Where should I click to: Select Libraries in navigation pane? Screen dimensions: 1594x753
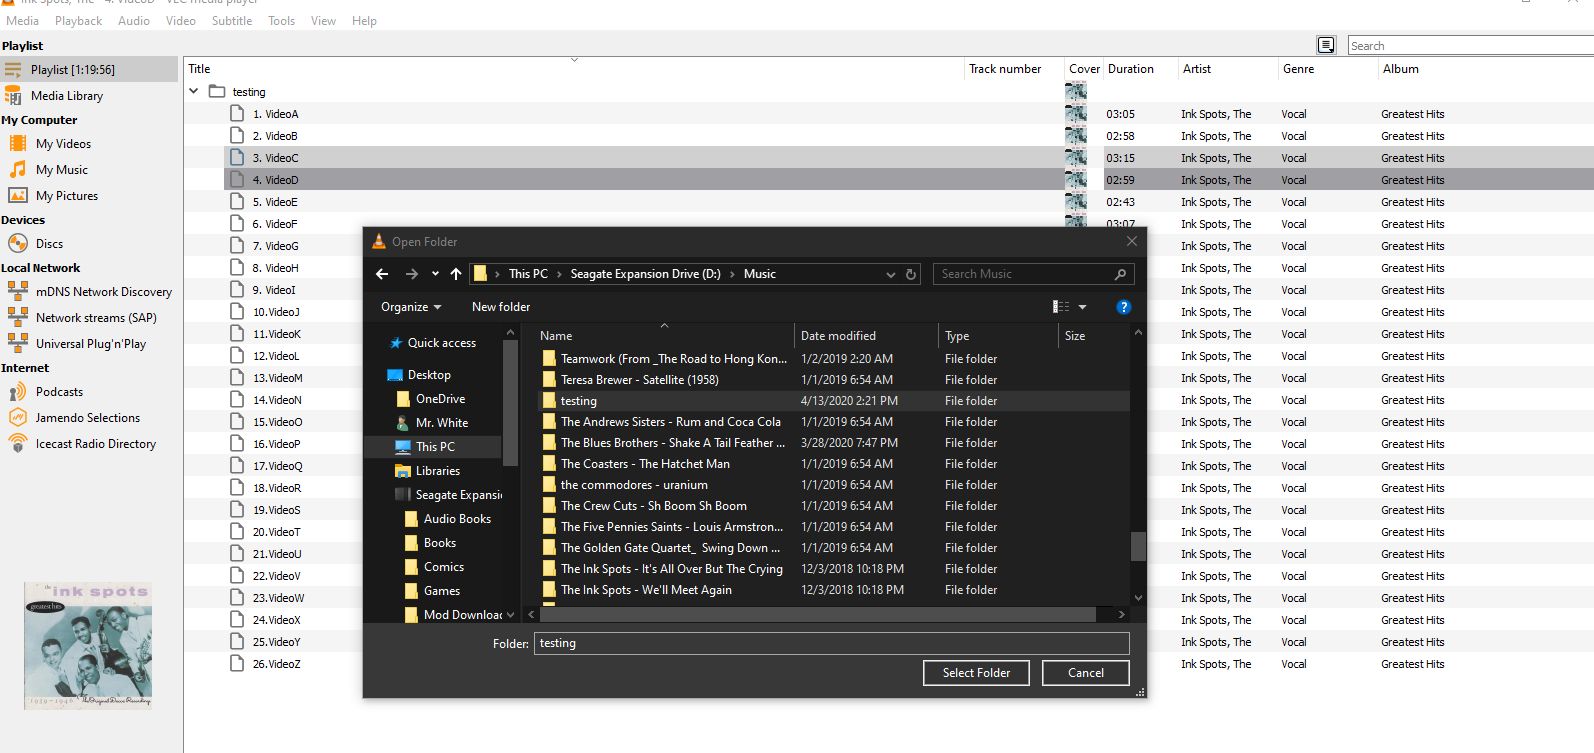[438, 471]
